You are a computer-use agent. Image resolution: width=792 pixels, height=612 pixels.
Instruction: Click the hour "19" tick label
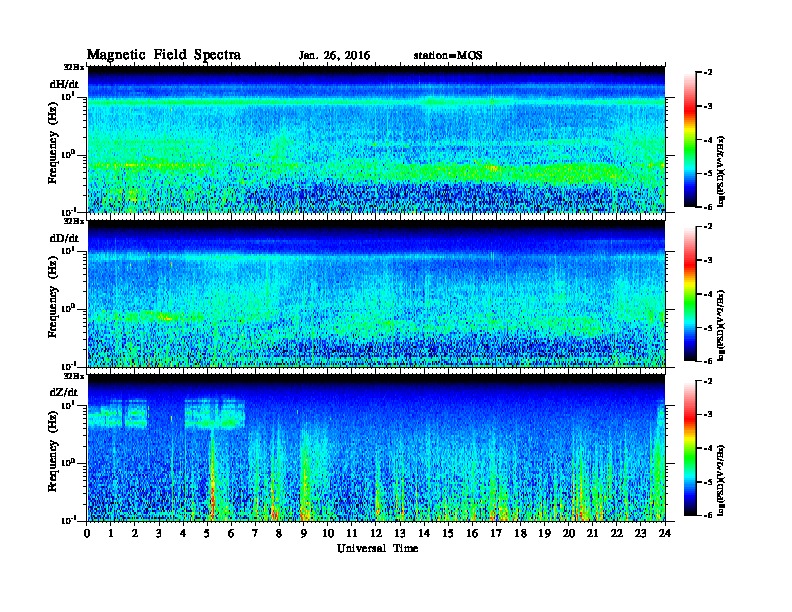[544, 533]
